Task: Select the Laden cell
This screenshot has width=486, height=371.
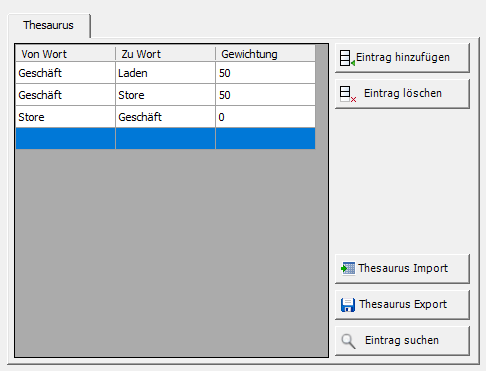Action: (165, 73)
